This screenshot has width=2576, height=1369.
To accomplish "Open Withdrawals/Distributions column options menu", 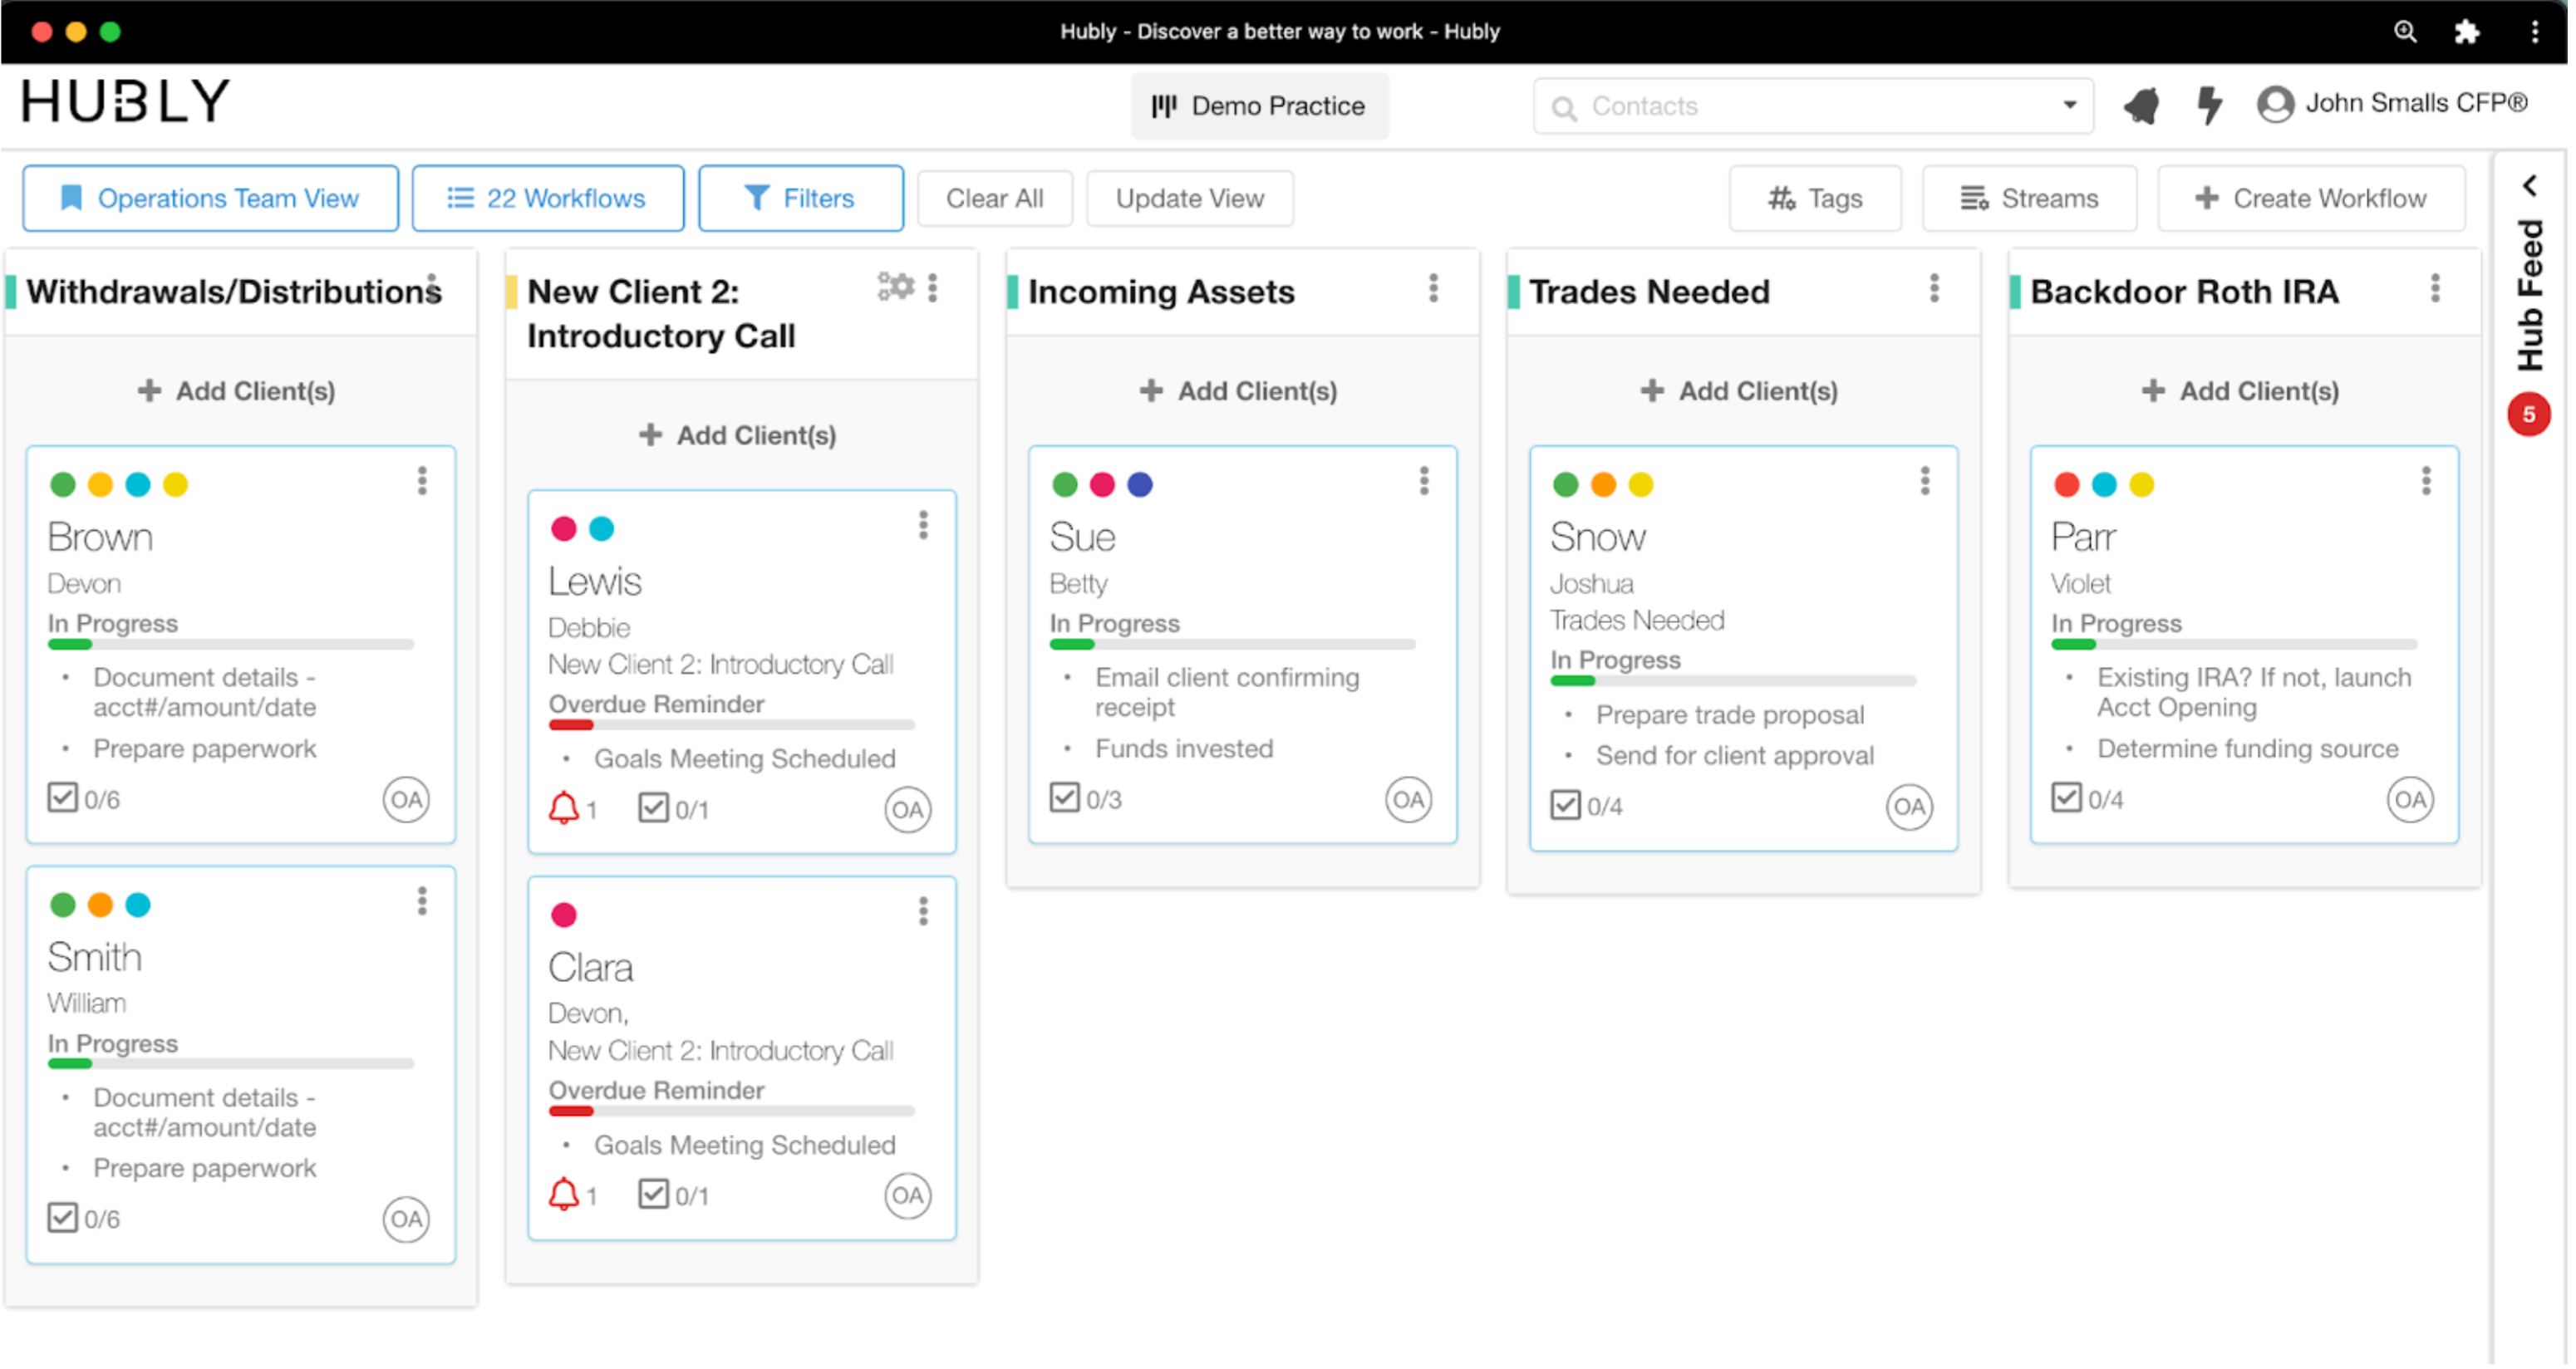I will [432, 289].
